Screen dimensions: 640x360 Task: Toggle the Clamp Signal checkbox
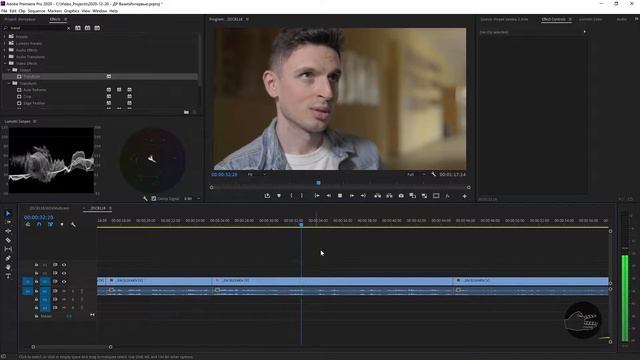coord(154,198)
